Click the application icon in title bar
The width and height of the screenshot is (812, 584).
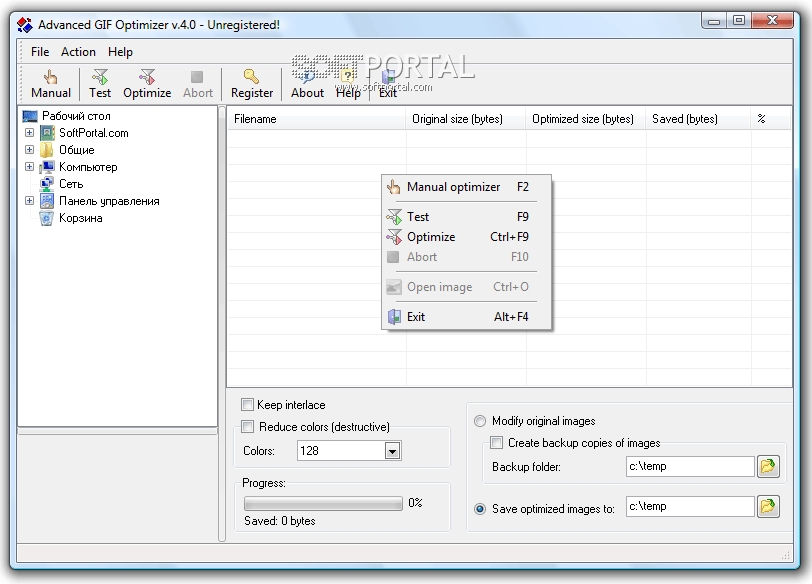tap(25, 25)
